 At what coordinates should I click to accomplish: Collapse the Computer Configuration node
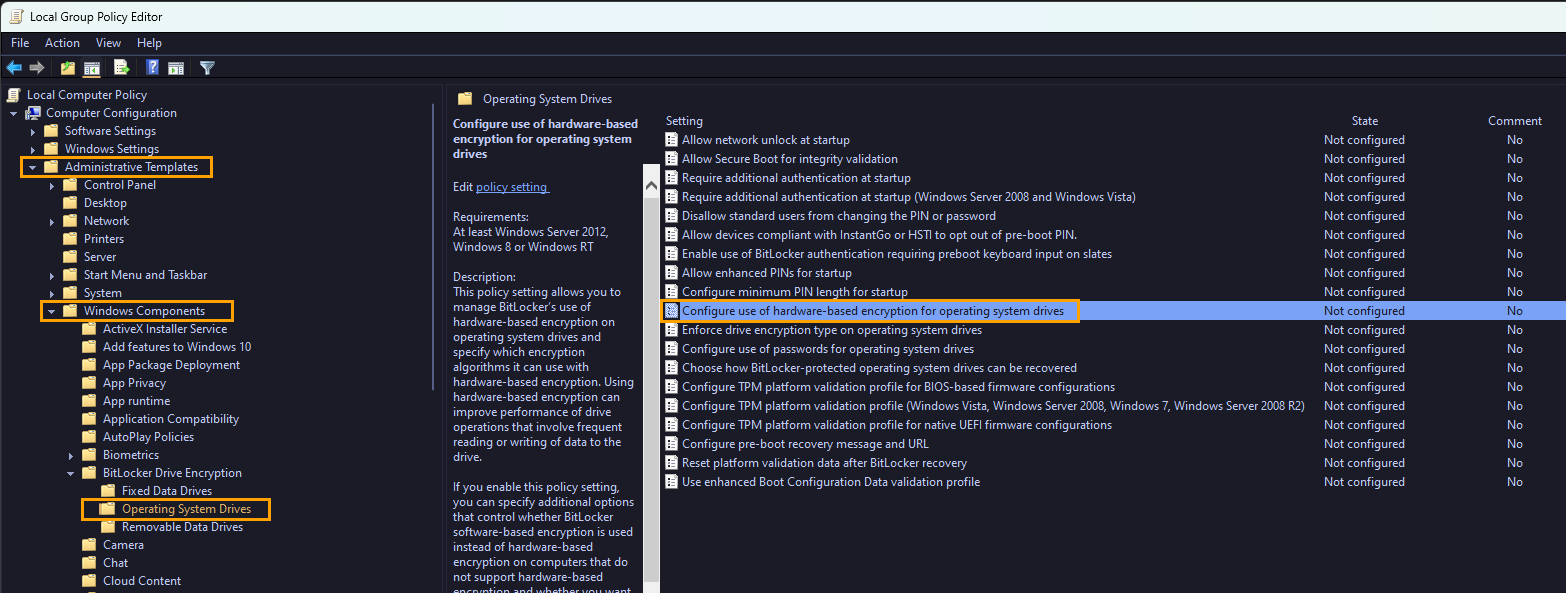point(14,113)
